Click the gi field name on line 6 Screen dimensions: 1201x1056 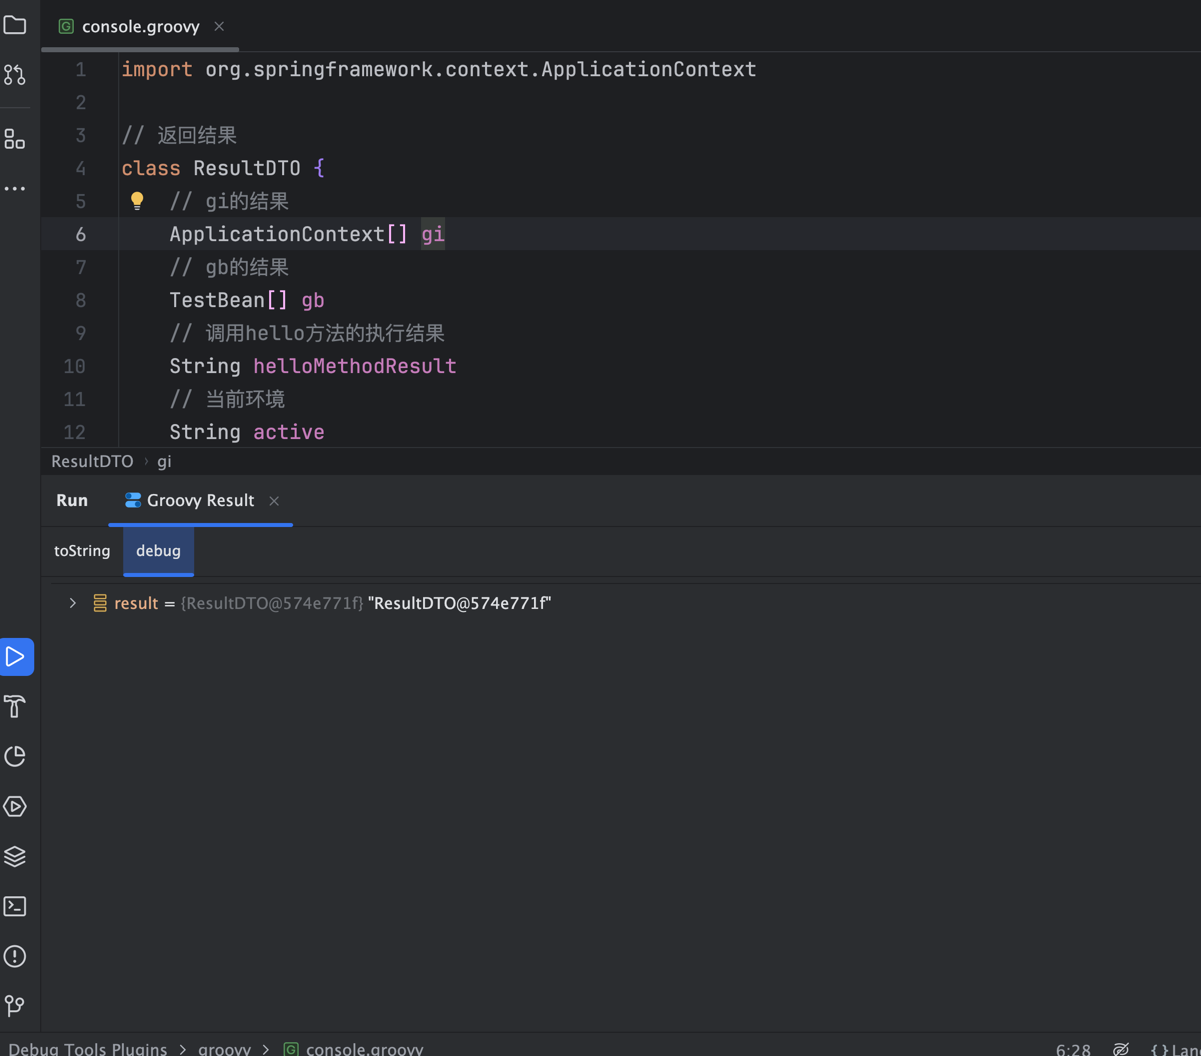tap(433, 234)
